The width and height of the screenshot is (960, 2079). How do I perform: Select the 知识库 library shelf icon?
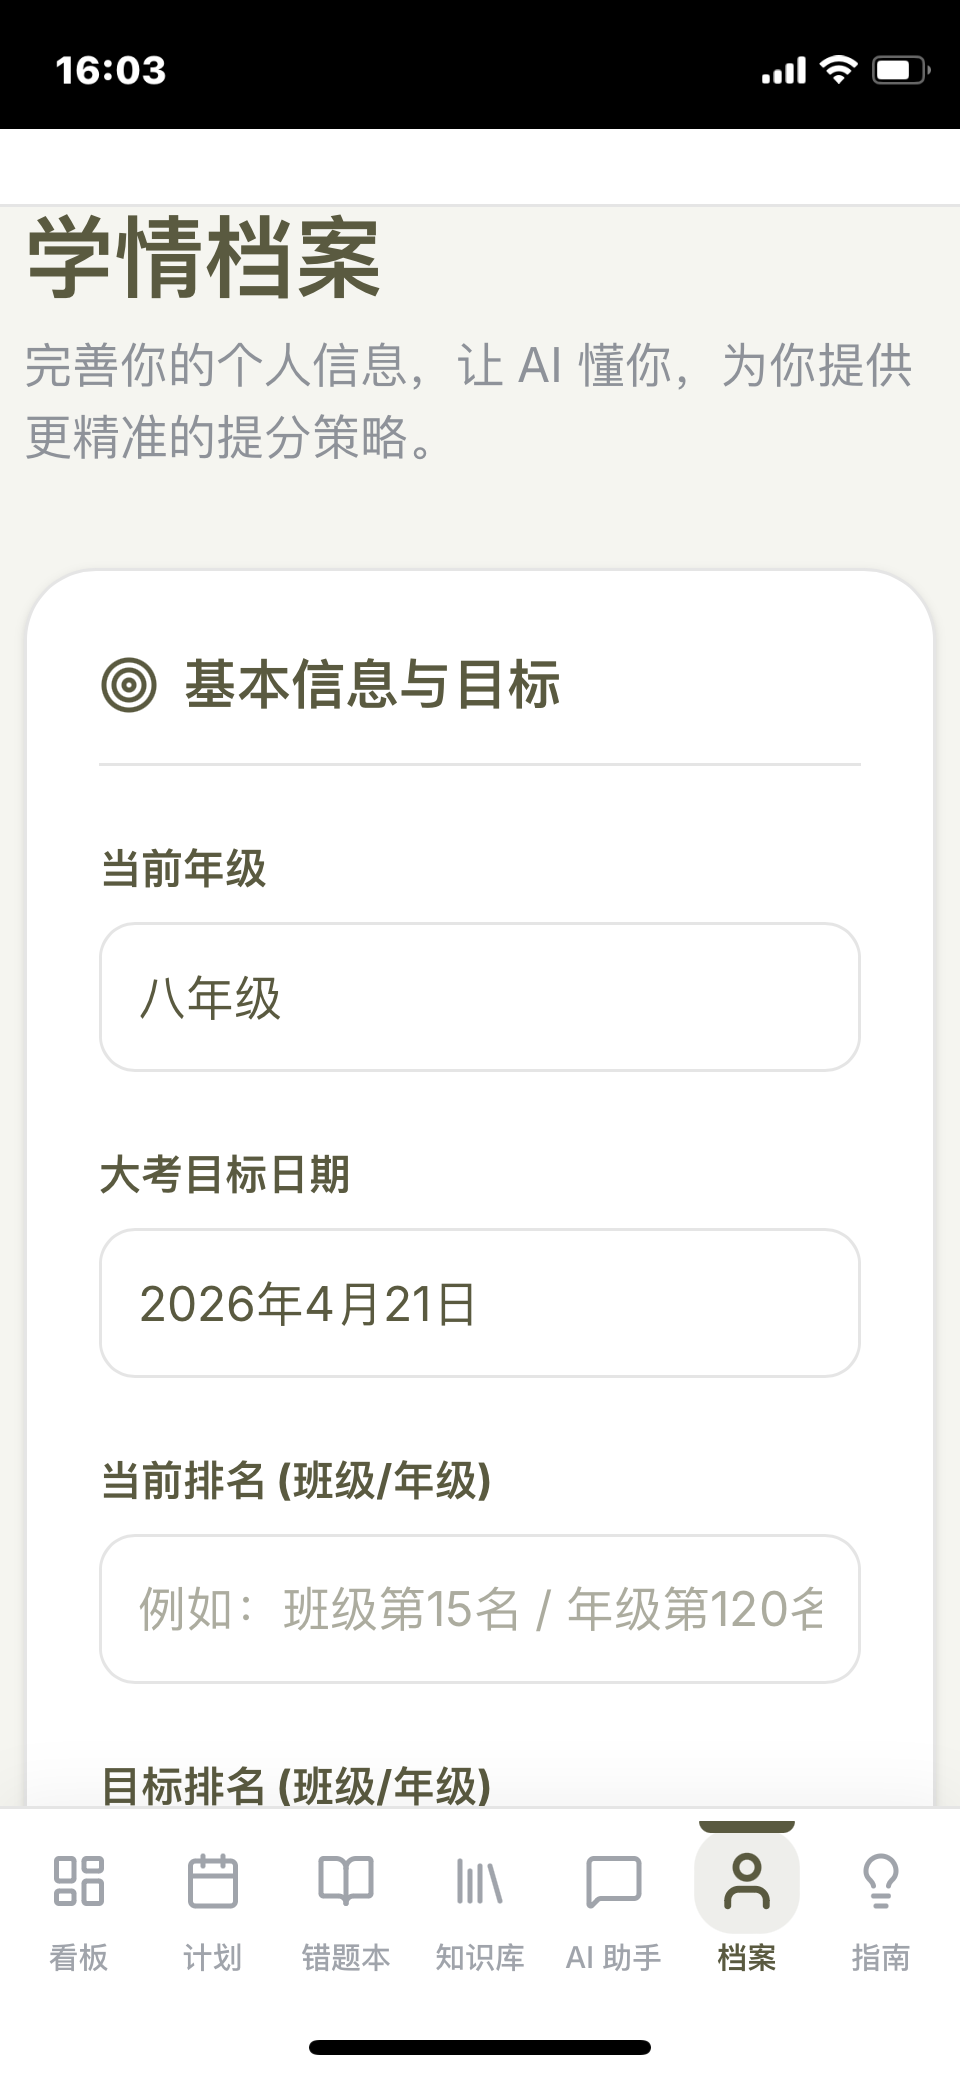pyautogui.click(x=479, y=1881)
